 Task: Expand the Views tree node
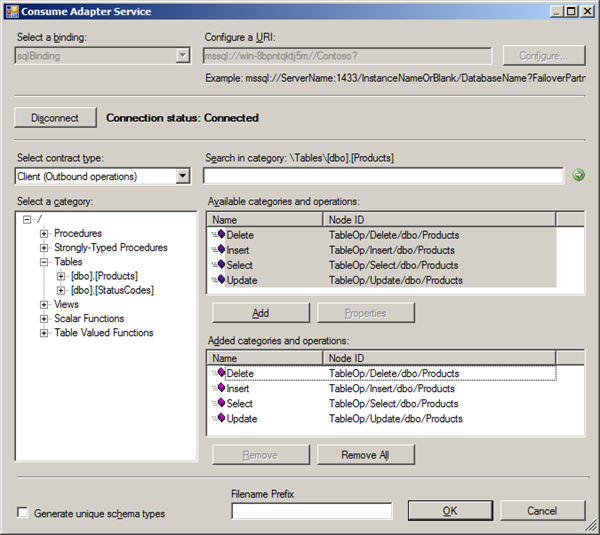(44, 305)
